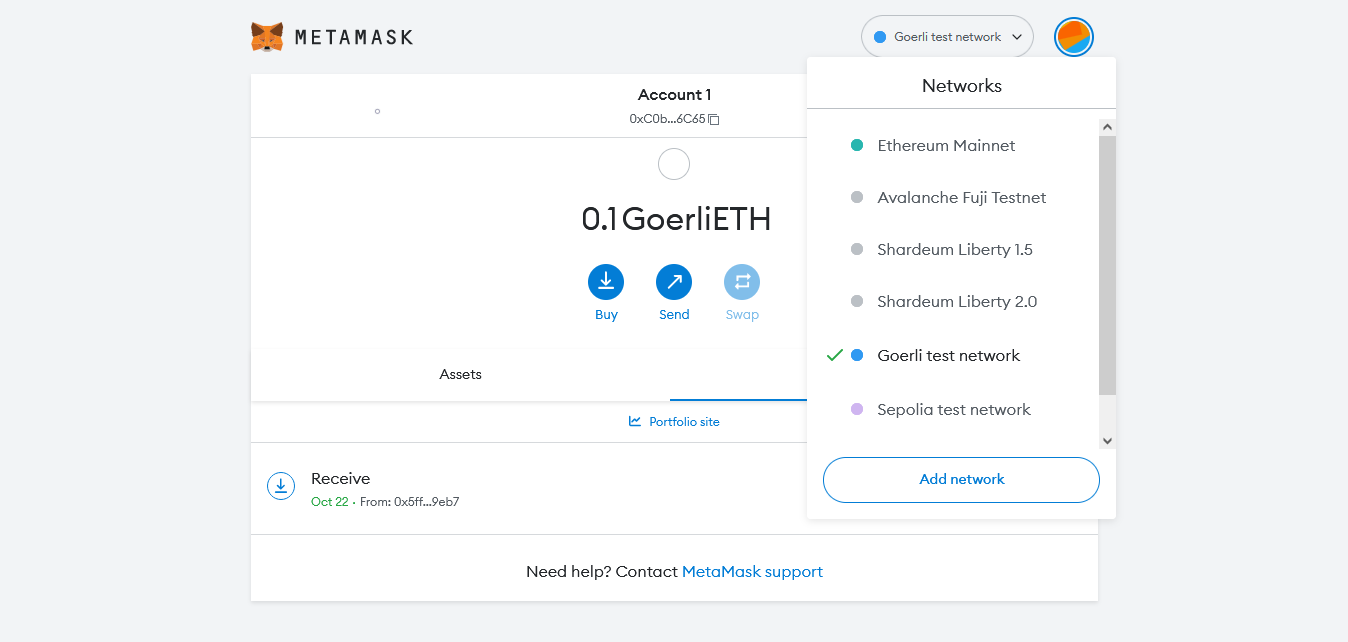This screenshot has width=1348, height=642.
Task: Click the Add network button
Action: (961, 479)
